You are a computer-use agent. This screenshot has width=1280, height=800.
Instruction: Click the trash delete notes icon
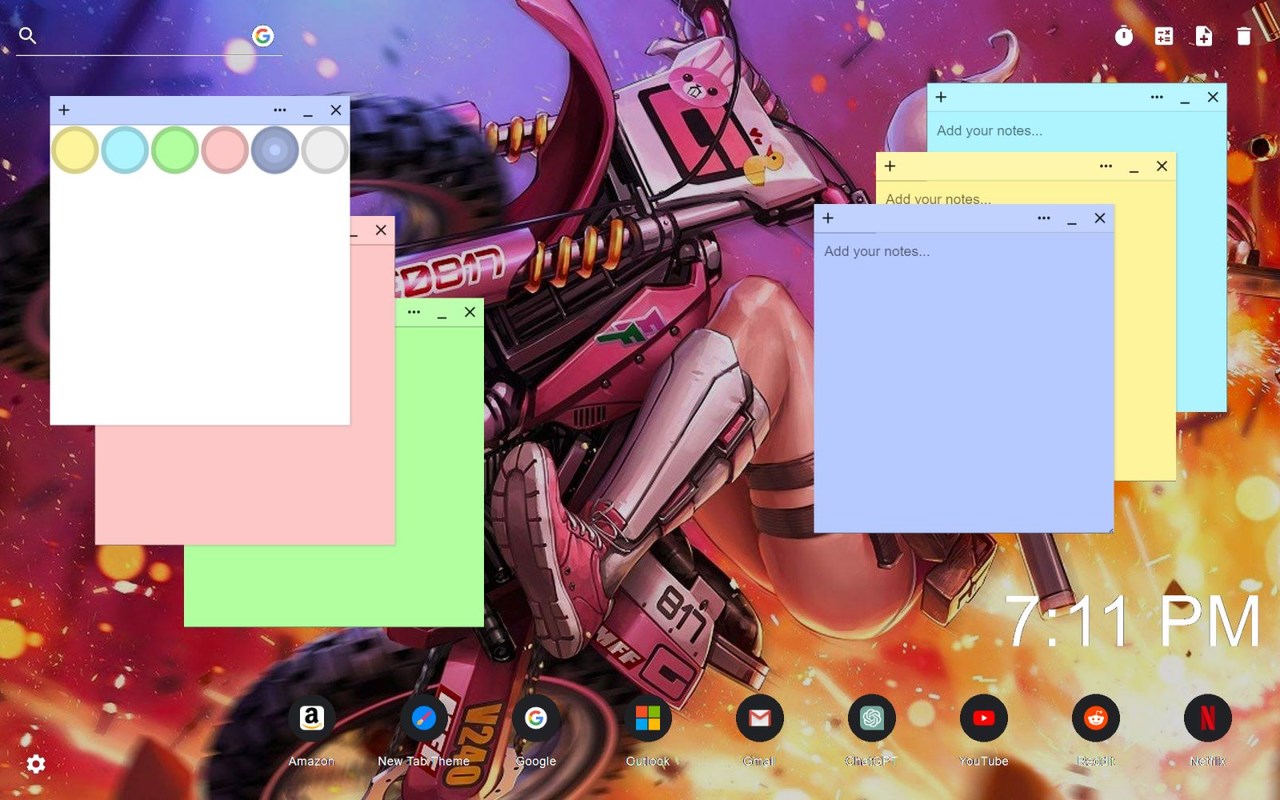coord(1244,36)
